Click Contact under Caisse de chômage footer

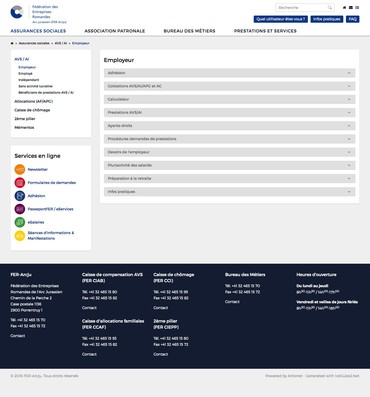(x=161, y=308)
